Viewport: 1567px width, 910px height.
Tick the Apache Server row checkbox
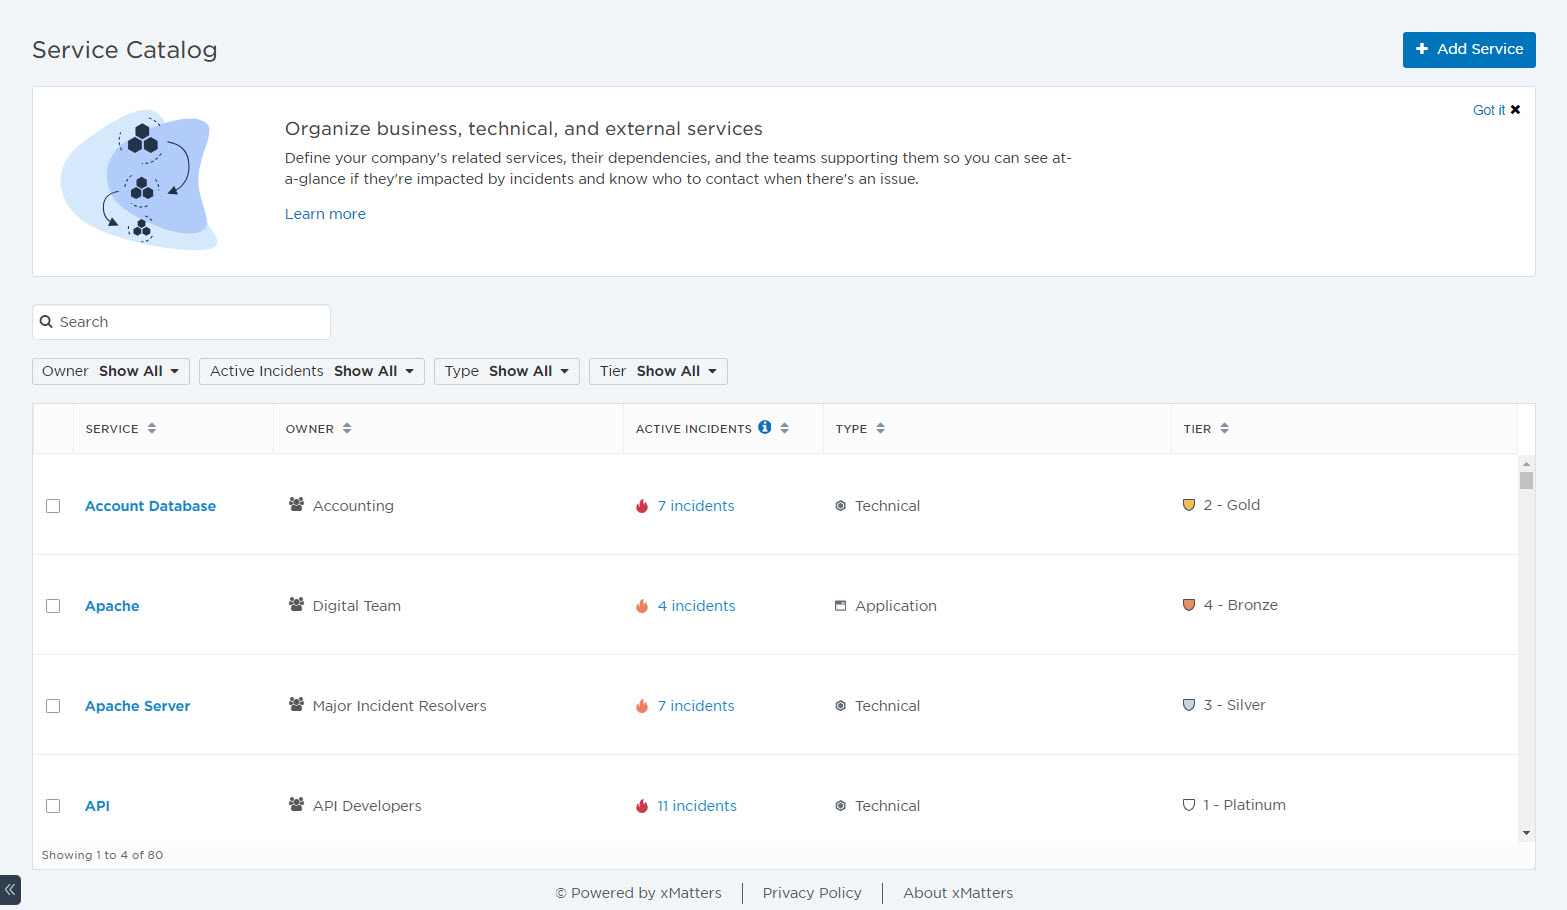tap(53, 706)
